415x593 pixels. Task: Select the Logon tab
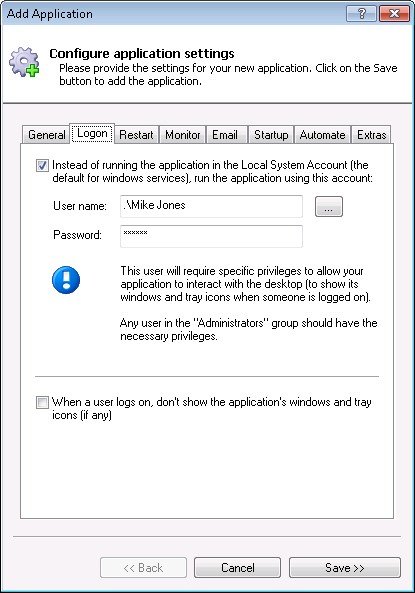click(92, 134)
